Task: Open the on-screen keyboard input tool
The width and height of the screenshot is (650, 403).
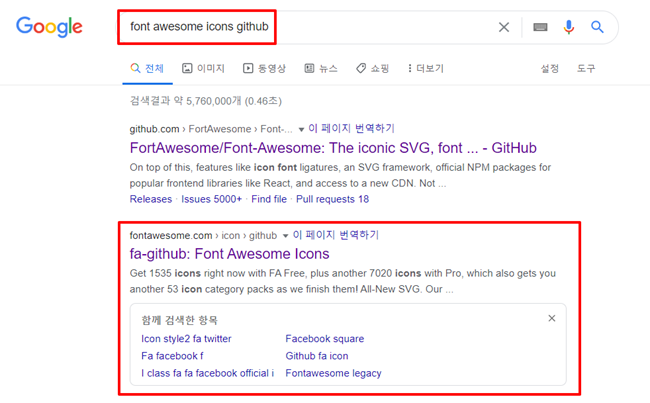Action: coord(540,27)
